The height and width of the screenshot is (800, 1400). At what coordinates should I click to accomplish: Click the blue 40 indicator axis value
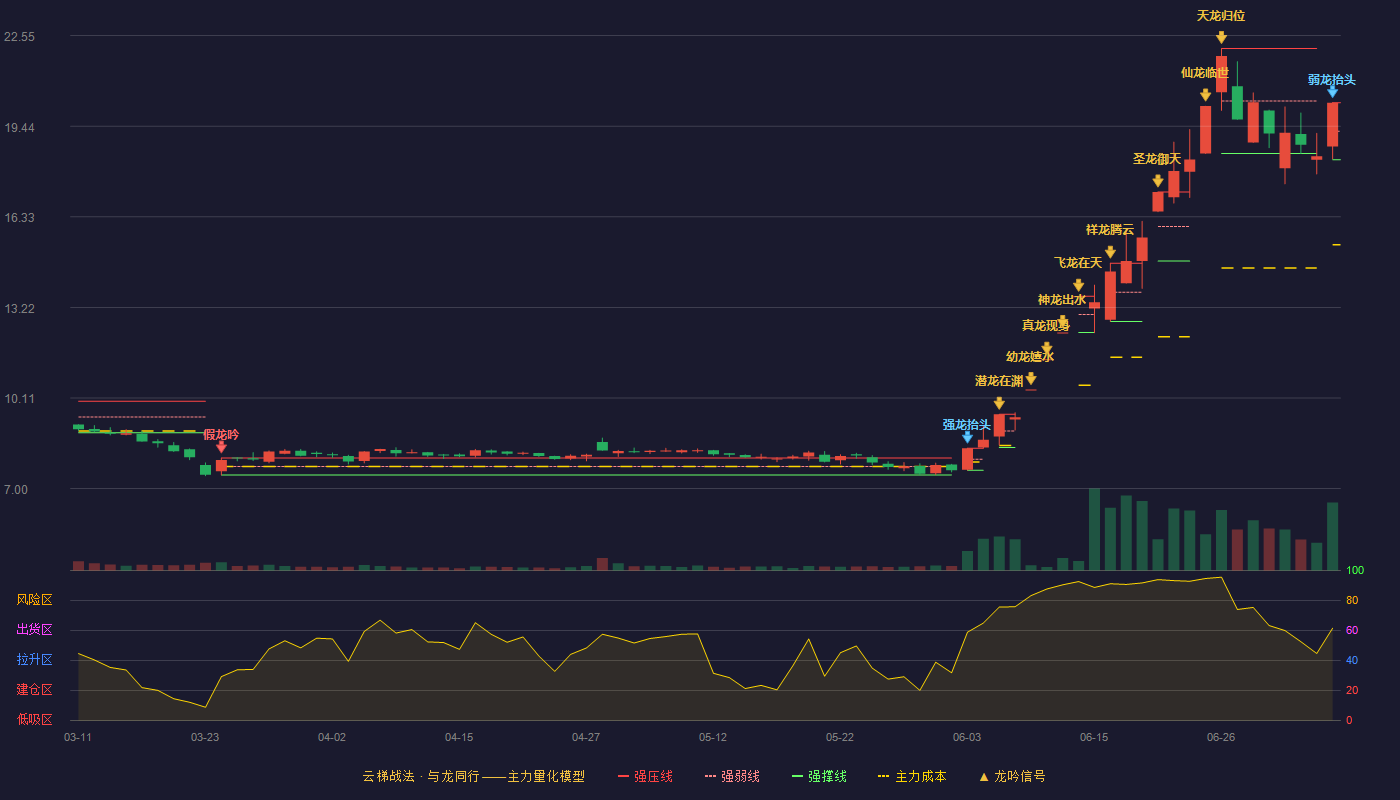1352,660
